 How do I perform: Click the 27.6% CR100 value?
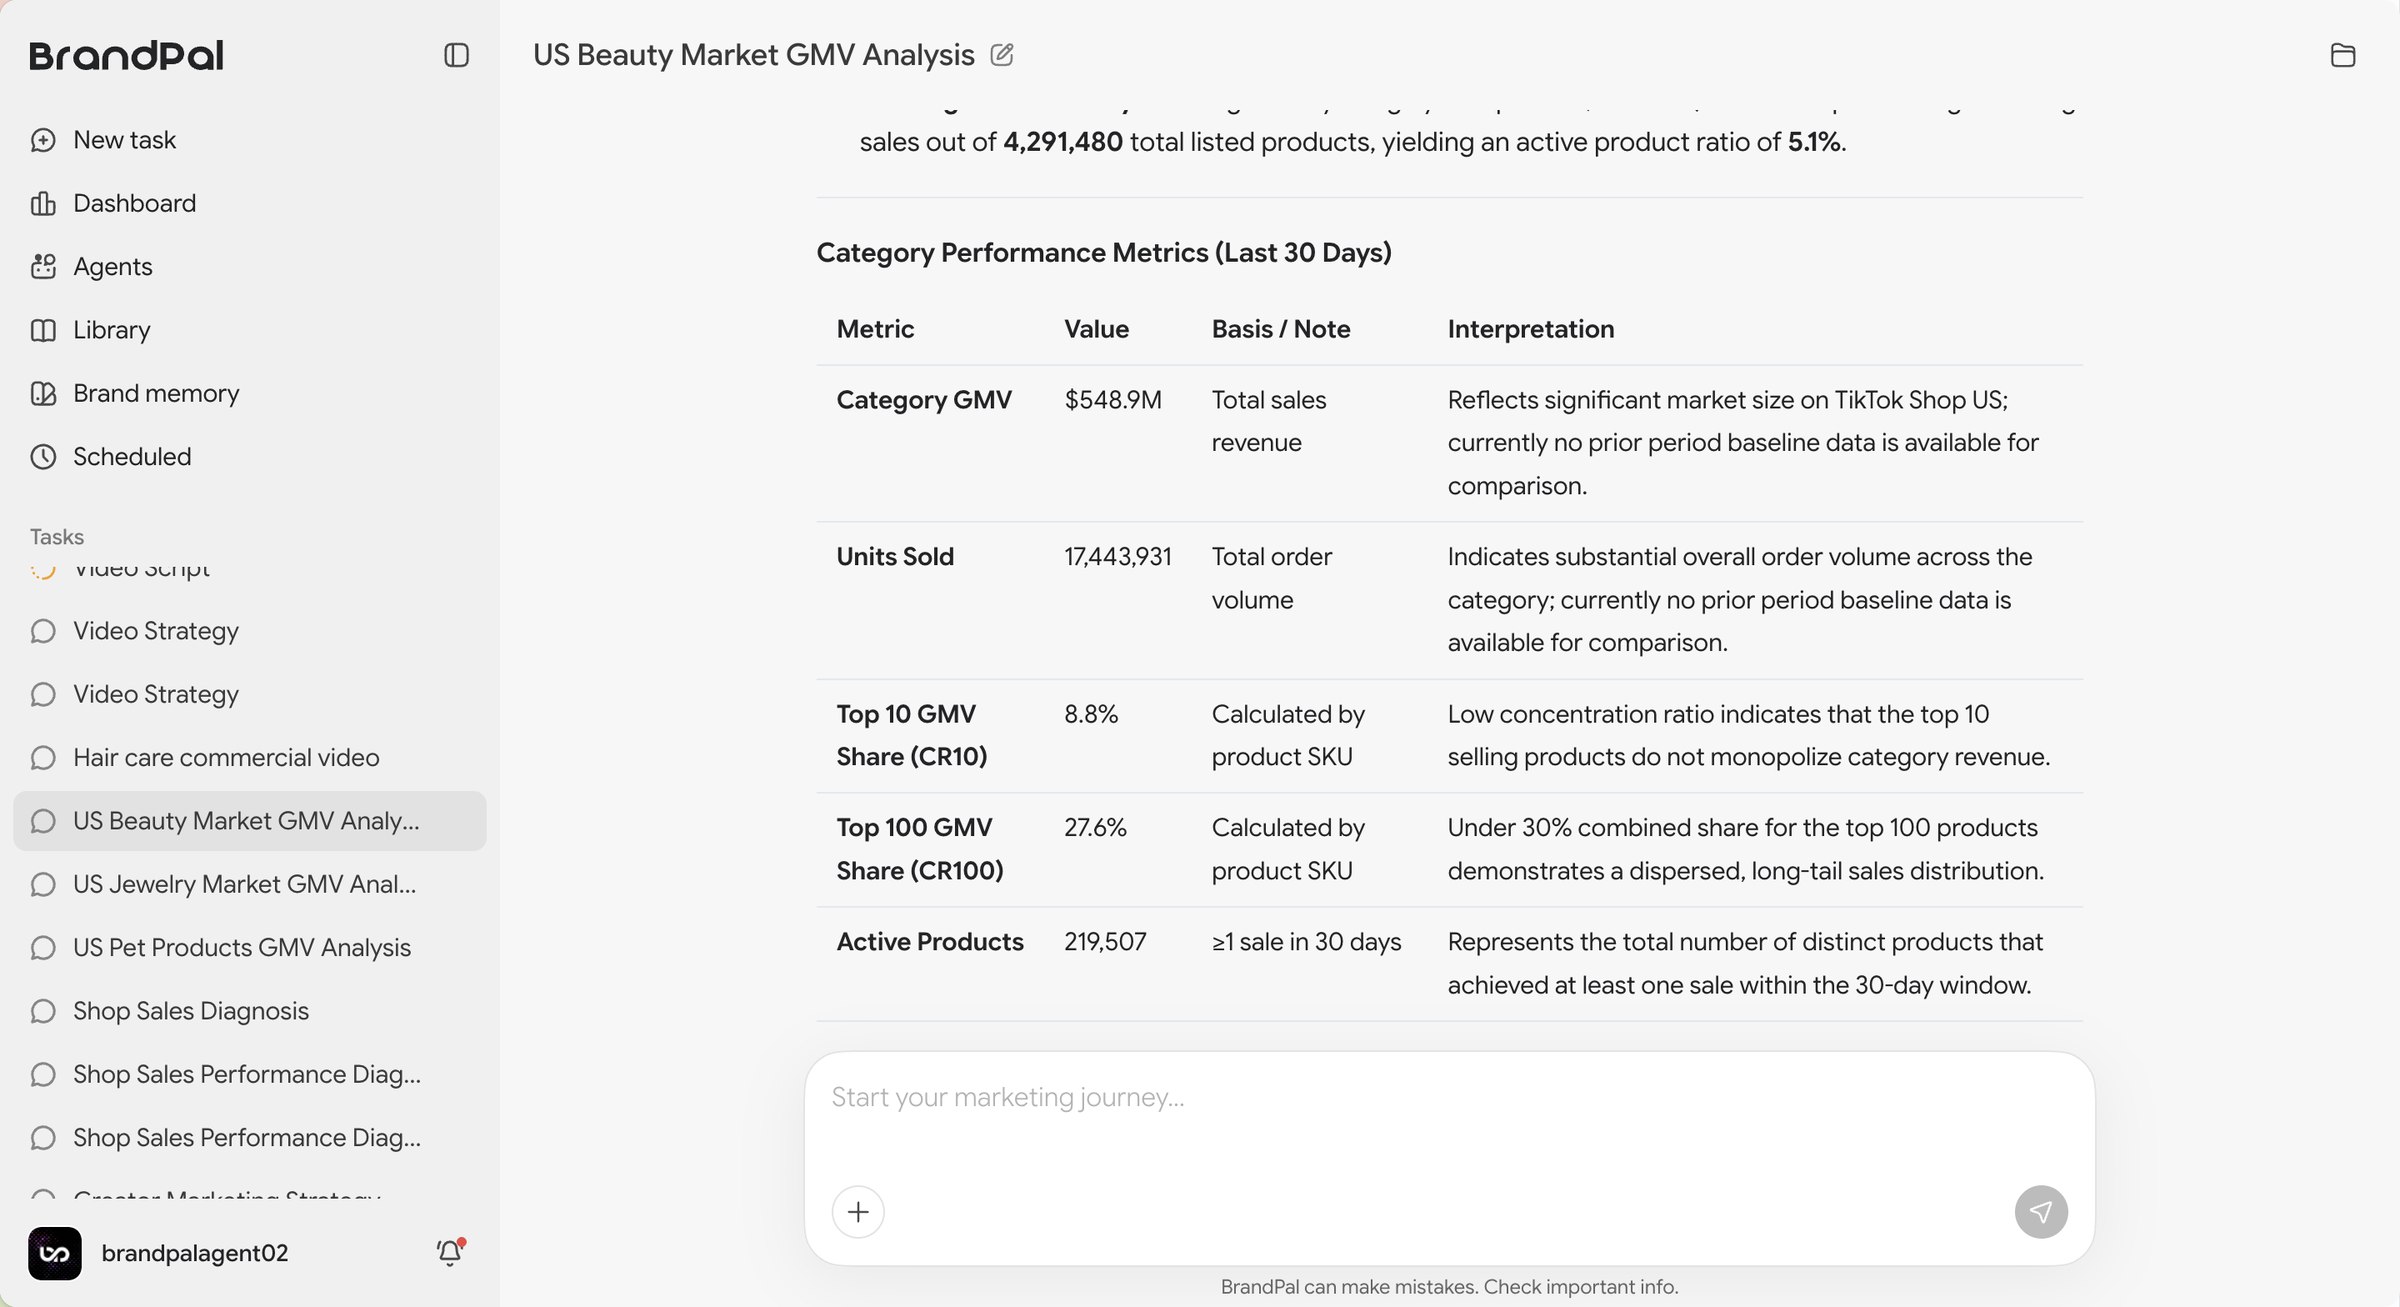click(1095, 828)
